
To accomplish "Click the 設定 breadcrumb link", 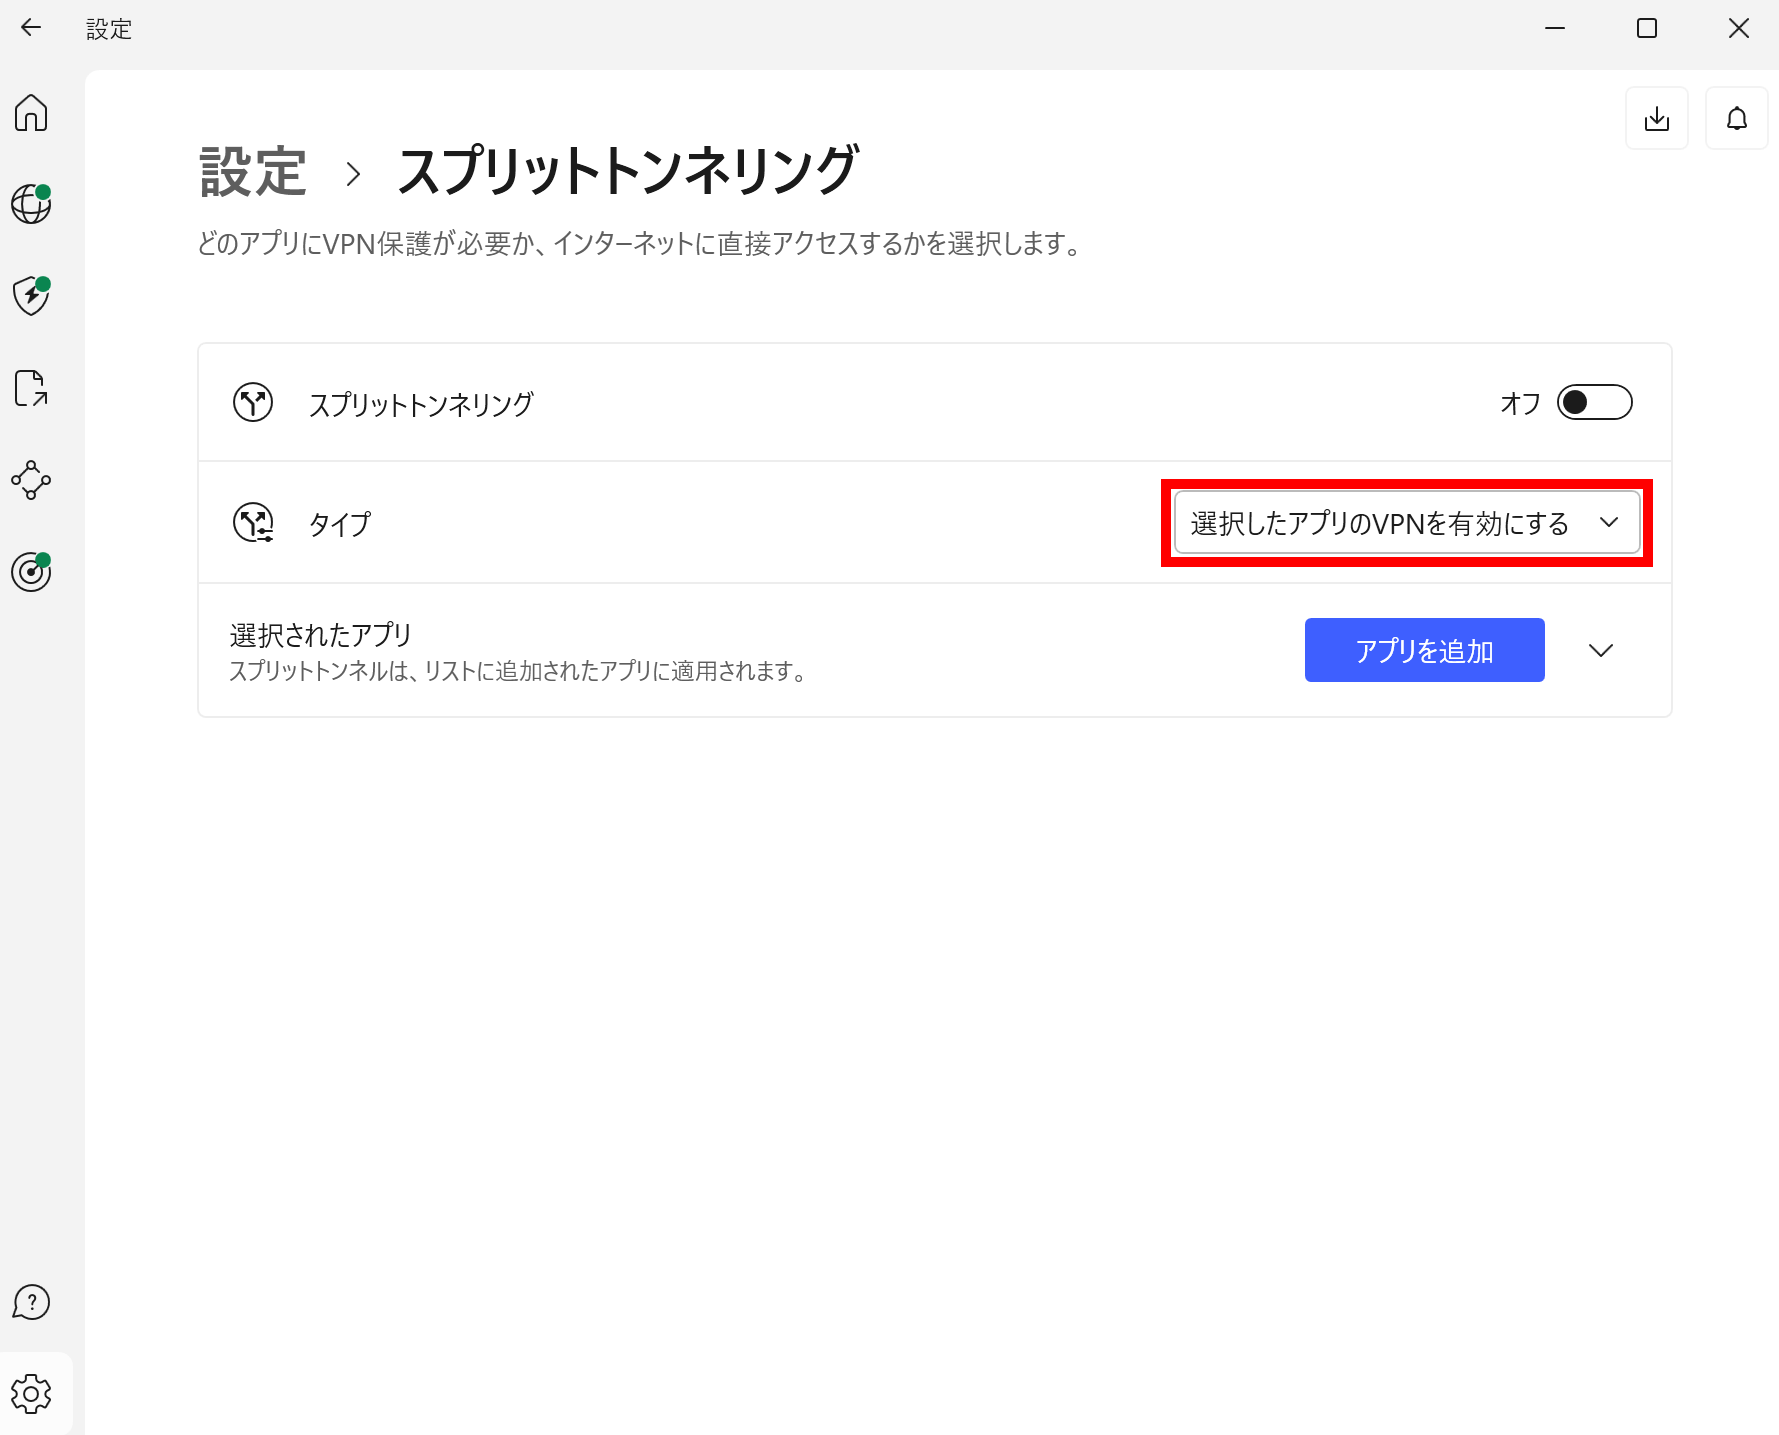I will [x=253, y=172].
